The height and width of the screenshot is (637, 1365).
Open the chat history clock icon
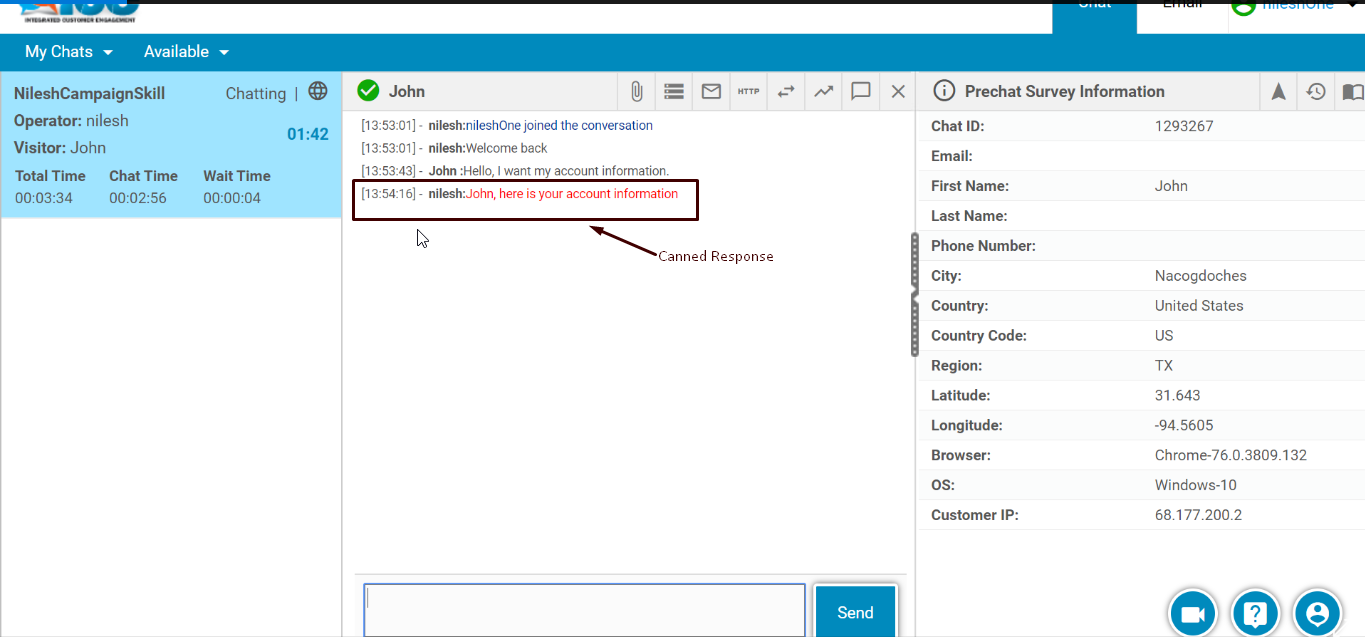[1316, 92]
